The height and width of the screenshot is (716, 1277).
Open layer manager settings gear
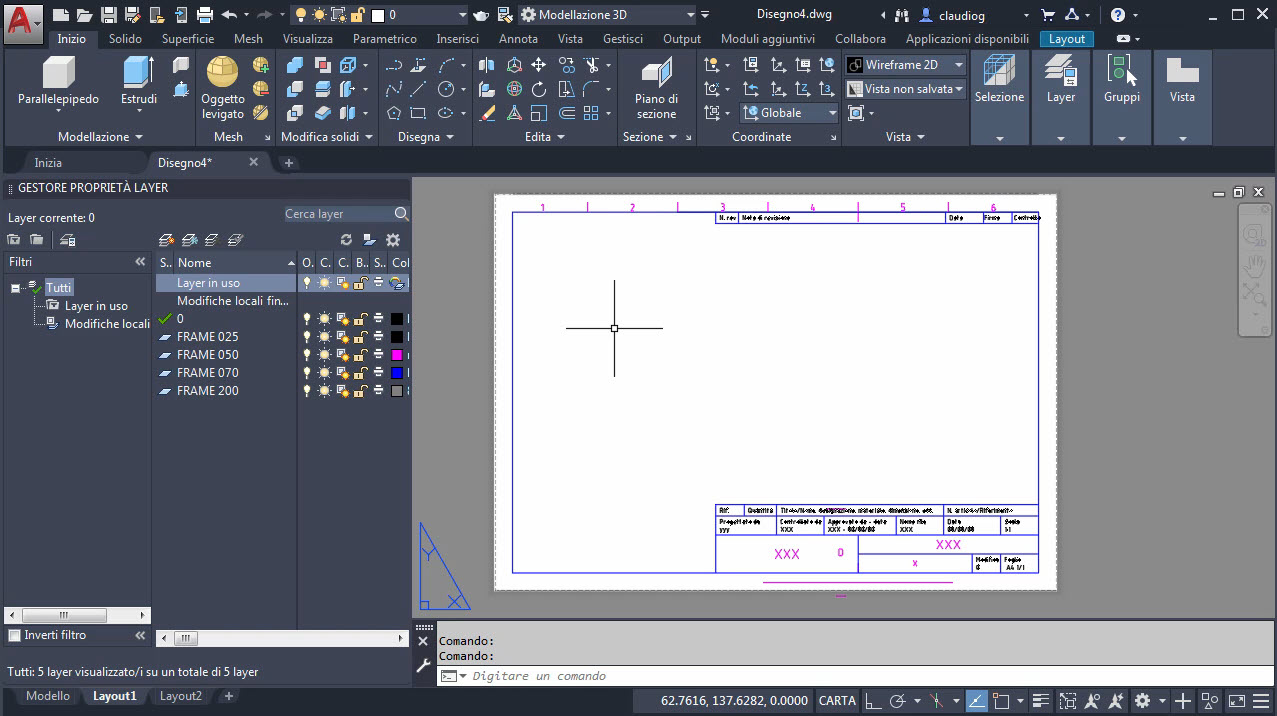(393, 240)
